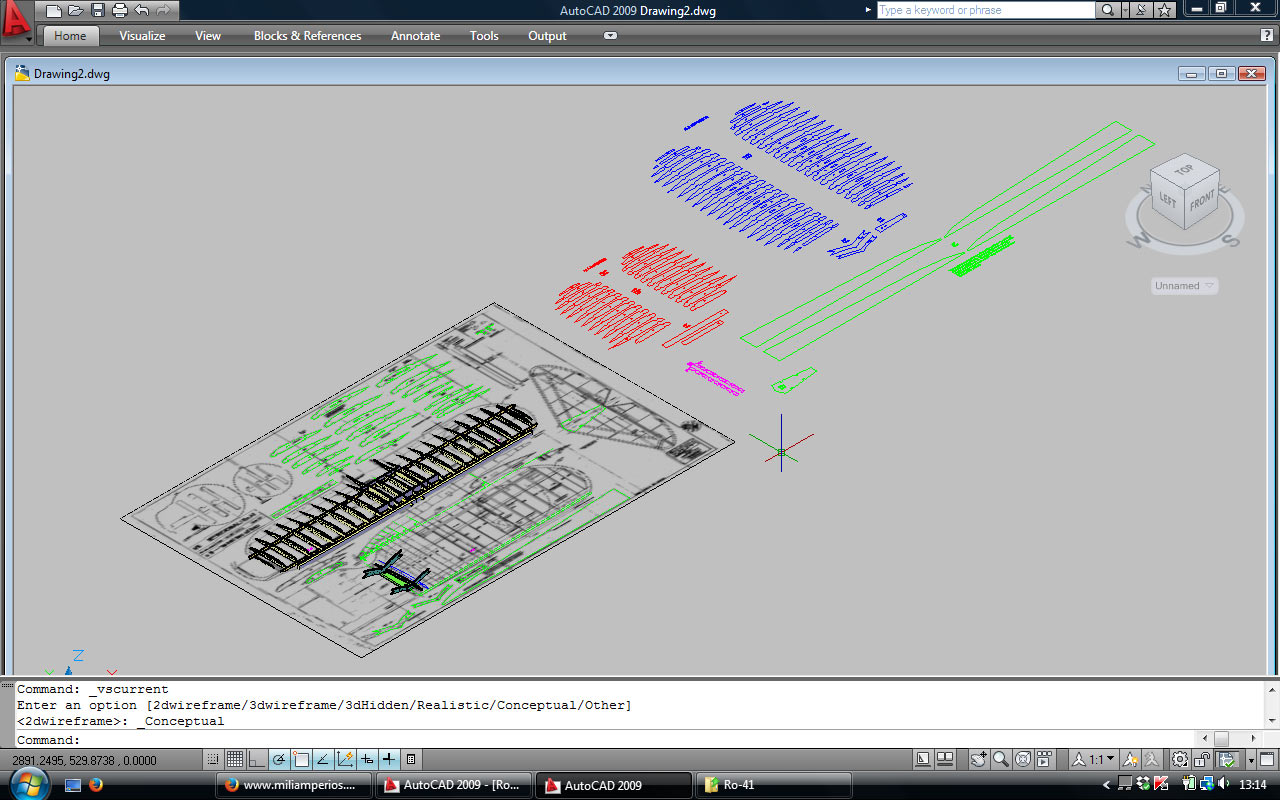Toggle toolbar/window lock padlock icon
The height and width of the screenshot is (800, 1280).
pyautogui.click(x=1203, y=760)
